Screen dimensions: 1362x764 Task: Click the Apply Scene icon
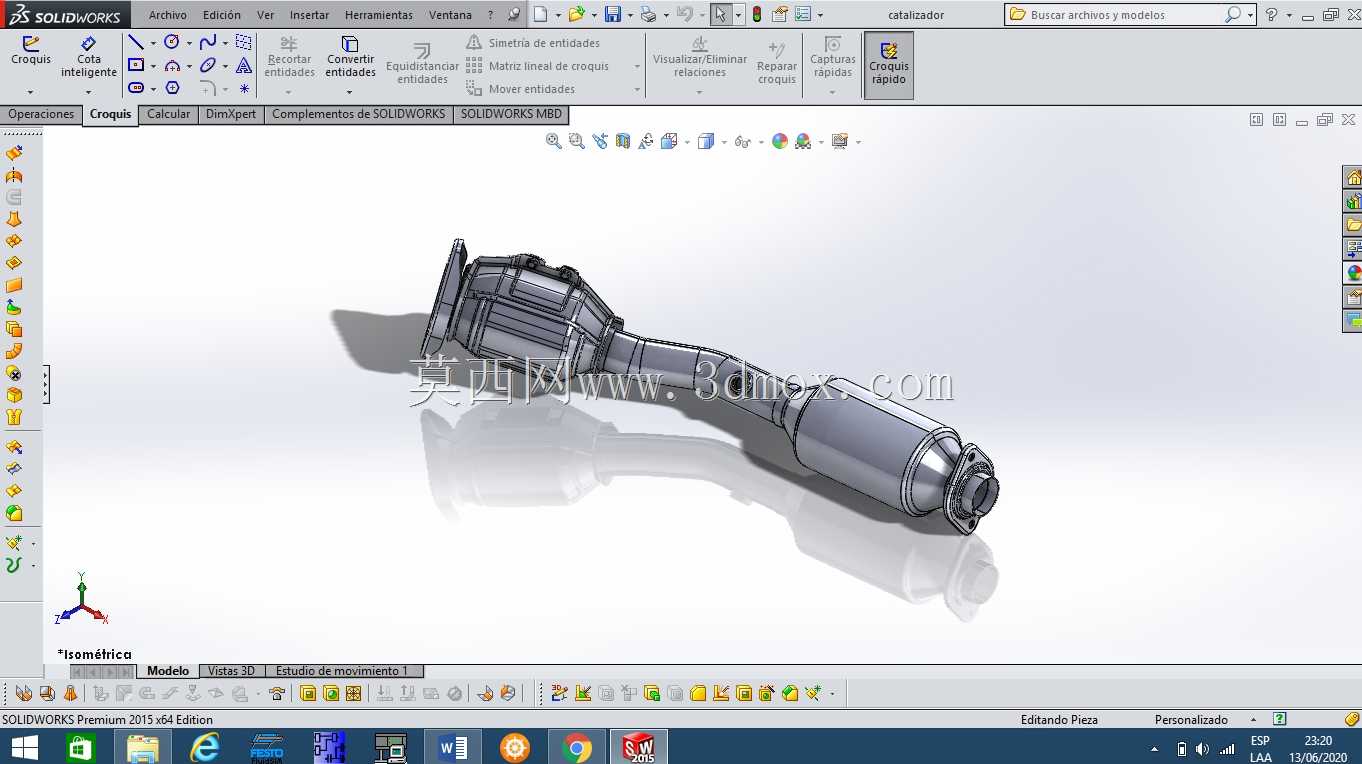coord(803,142)
